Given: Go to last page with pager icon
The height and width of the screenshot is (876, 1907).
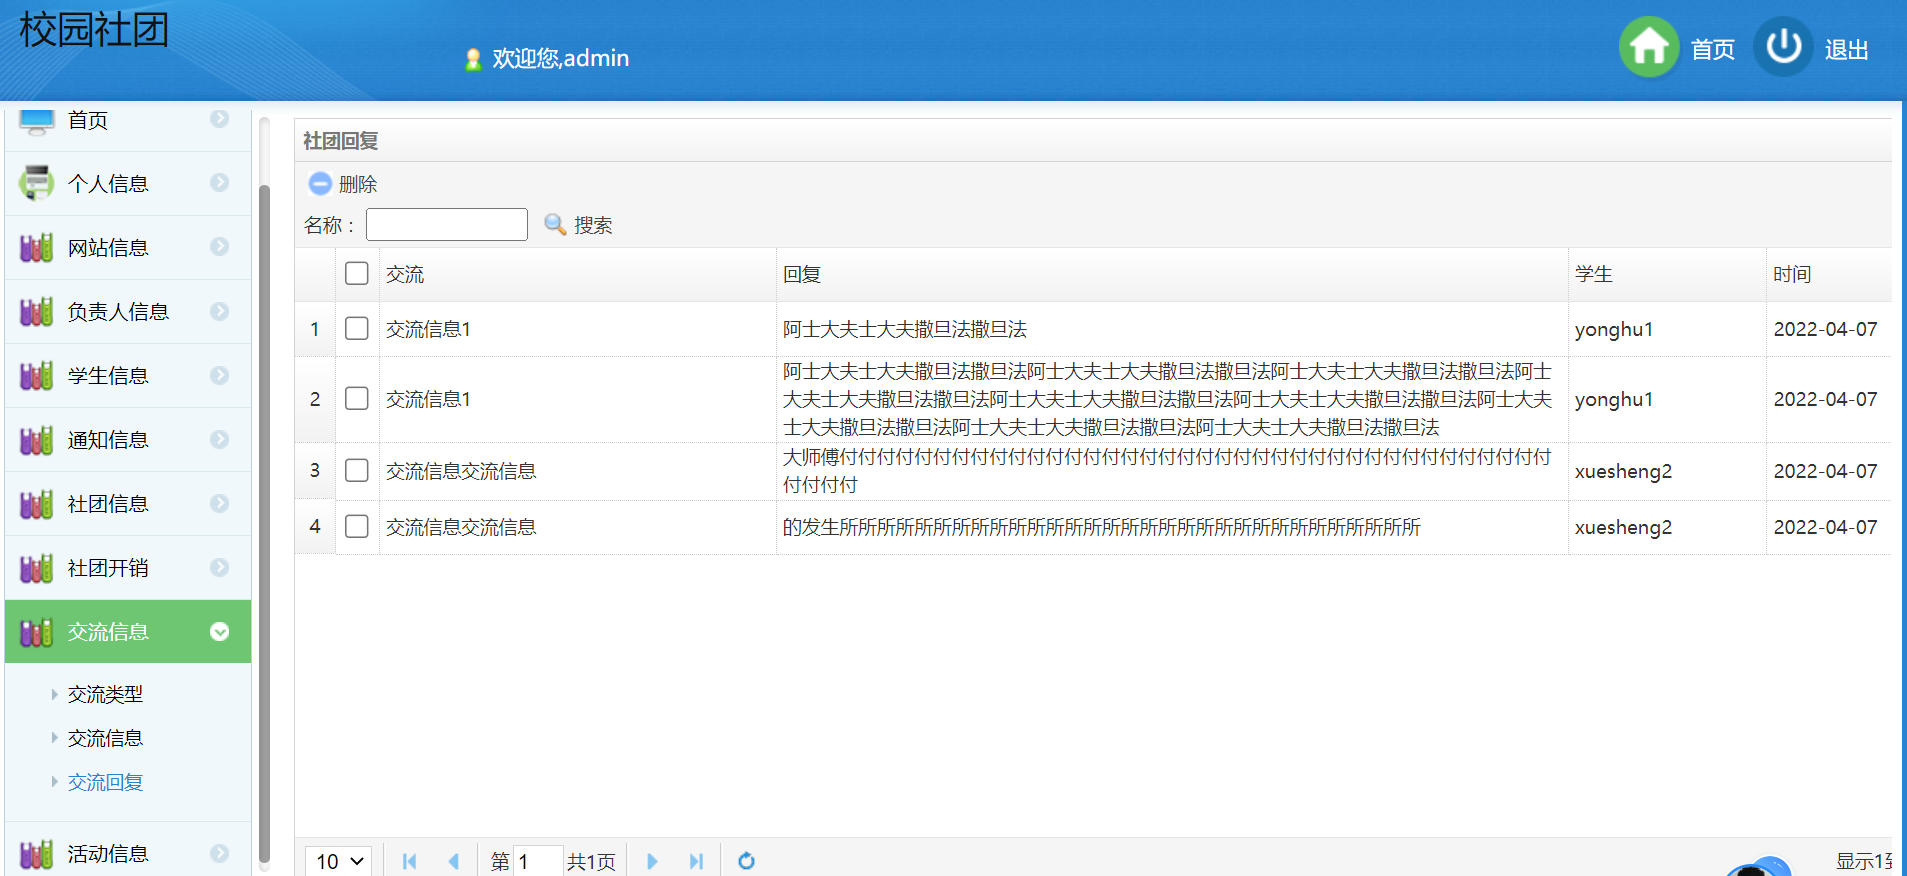Looking at the screenshot, I should click(x=696, y=861).
